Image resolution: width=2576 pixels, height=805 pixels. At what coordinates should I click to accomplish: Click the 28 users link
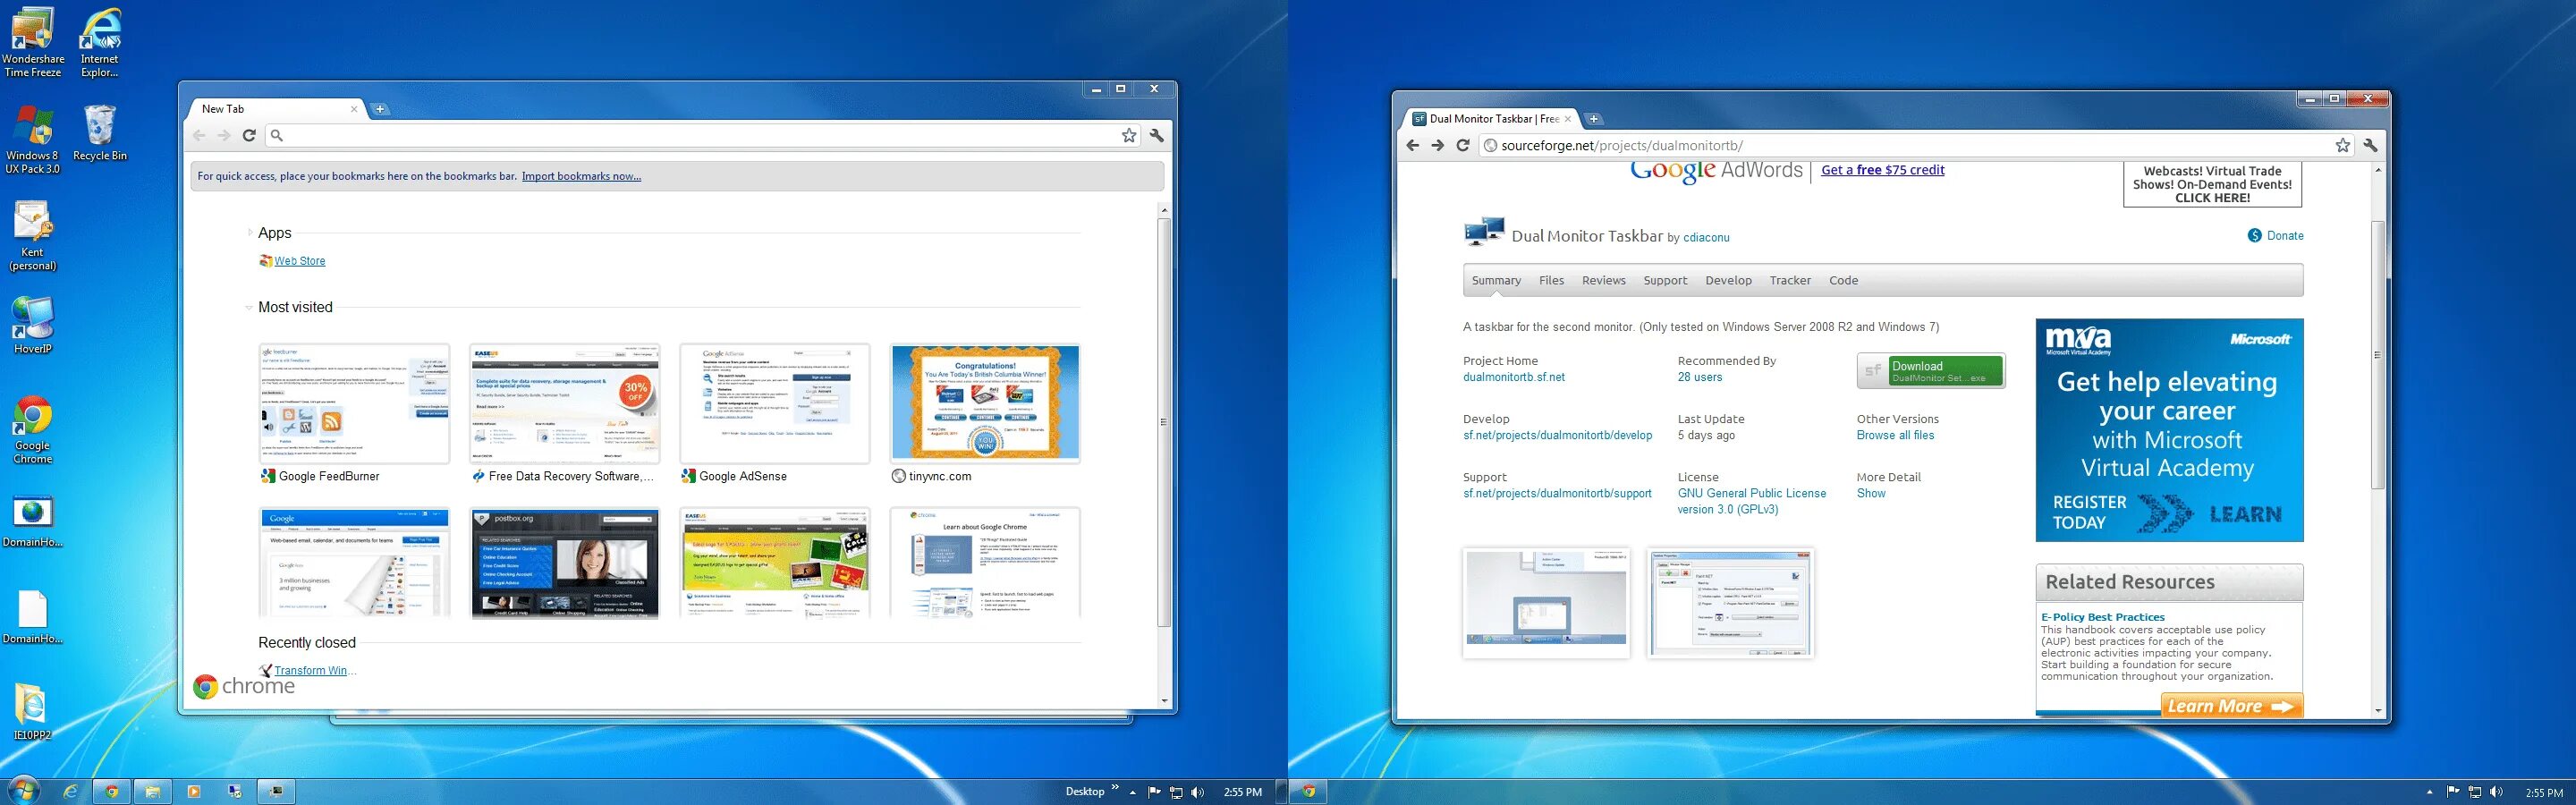pyautogui.click(x=1700, y=377)
